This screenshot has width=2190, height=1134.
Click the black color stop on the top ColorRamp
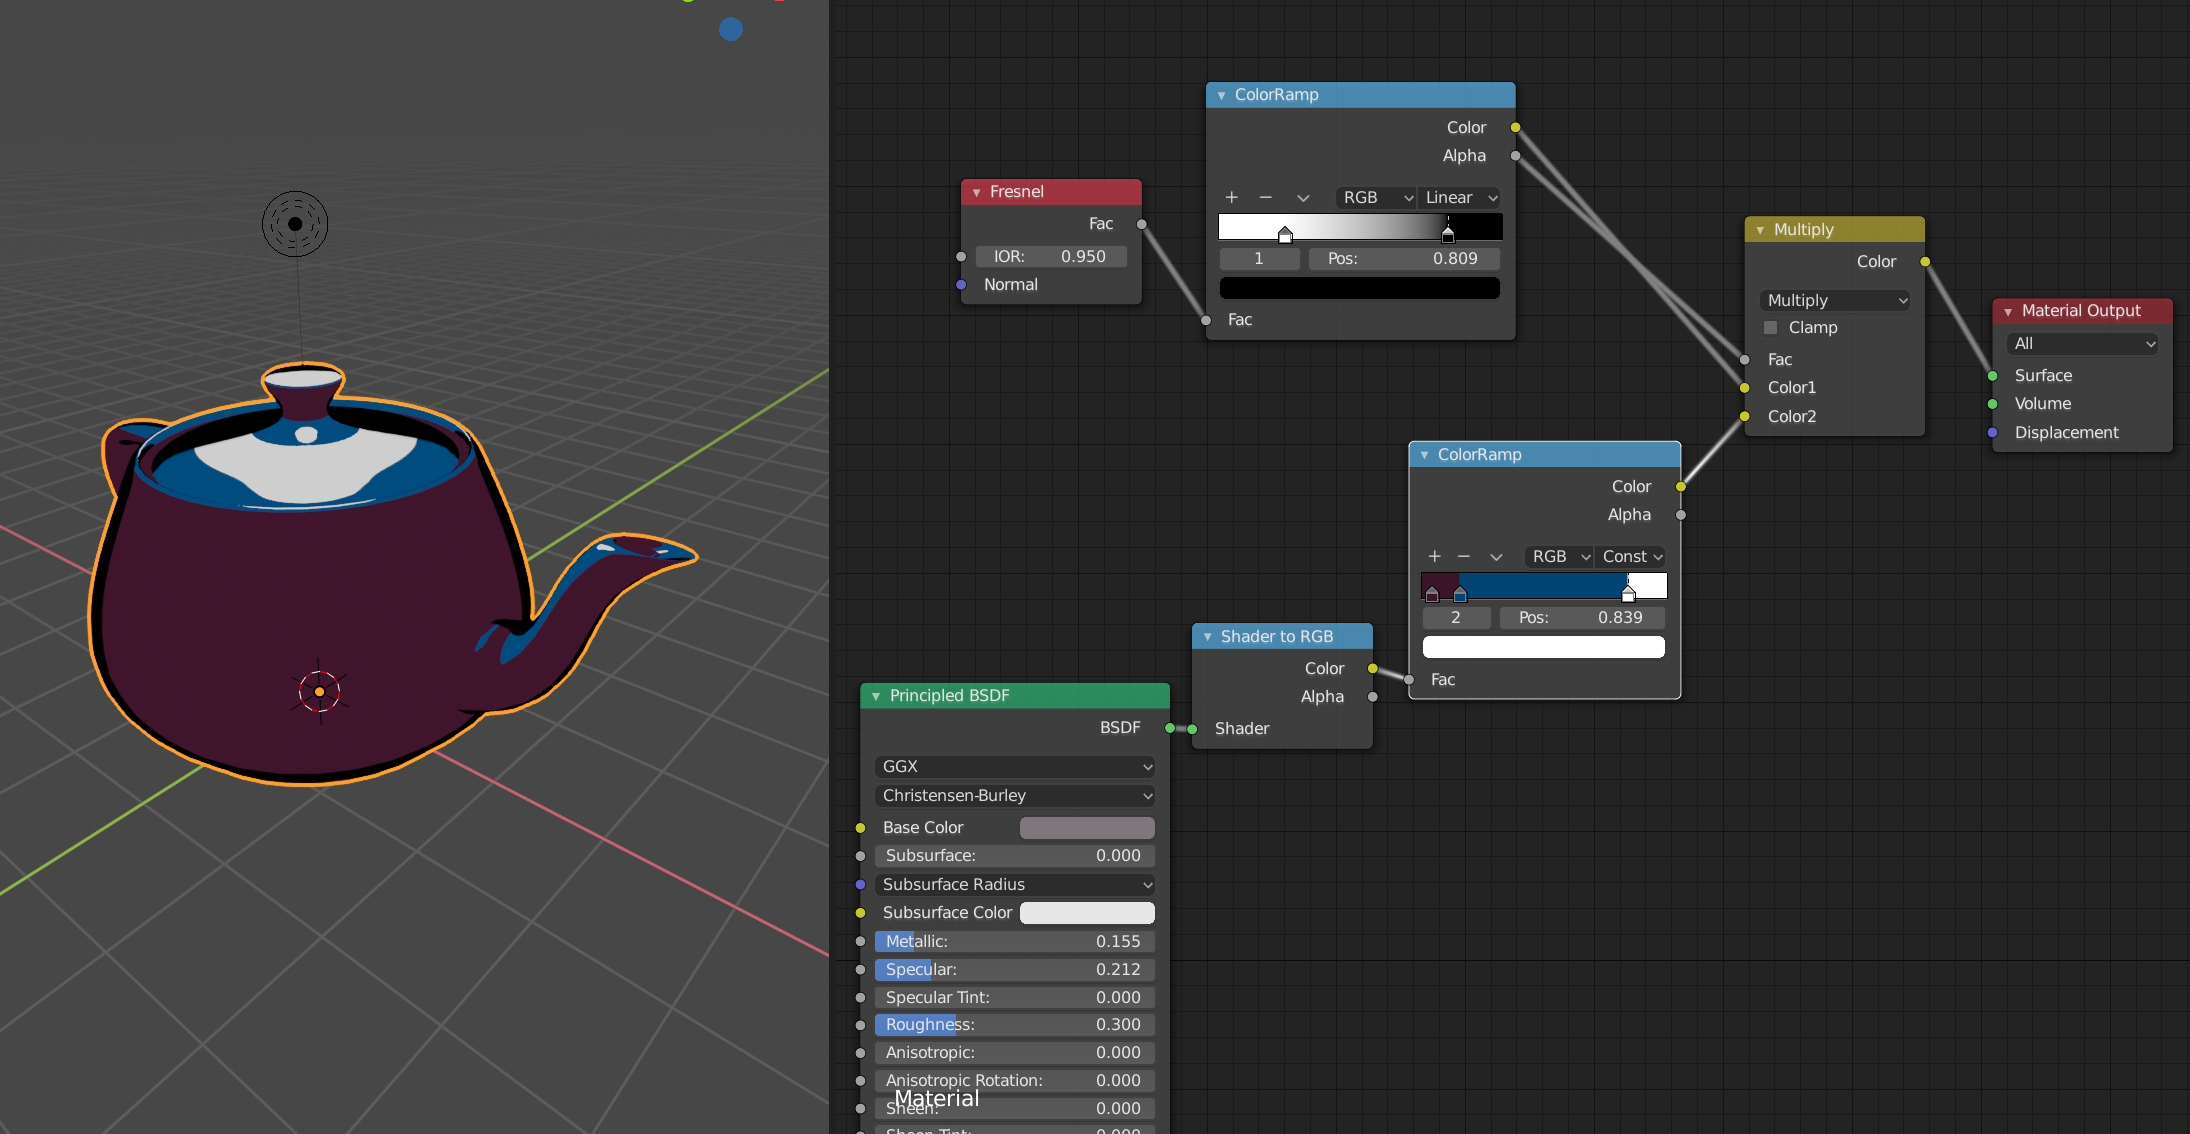pyautogui.click(x=1448, y=236)
